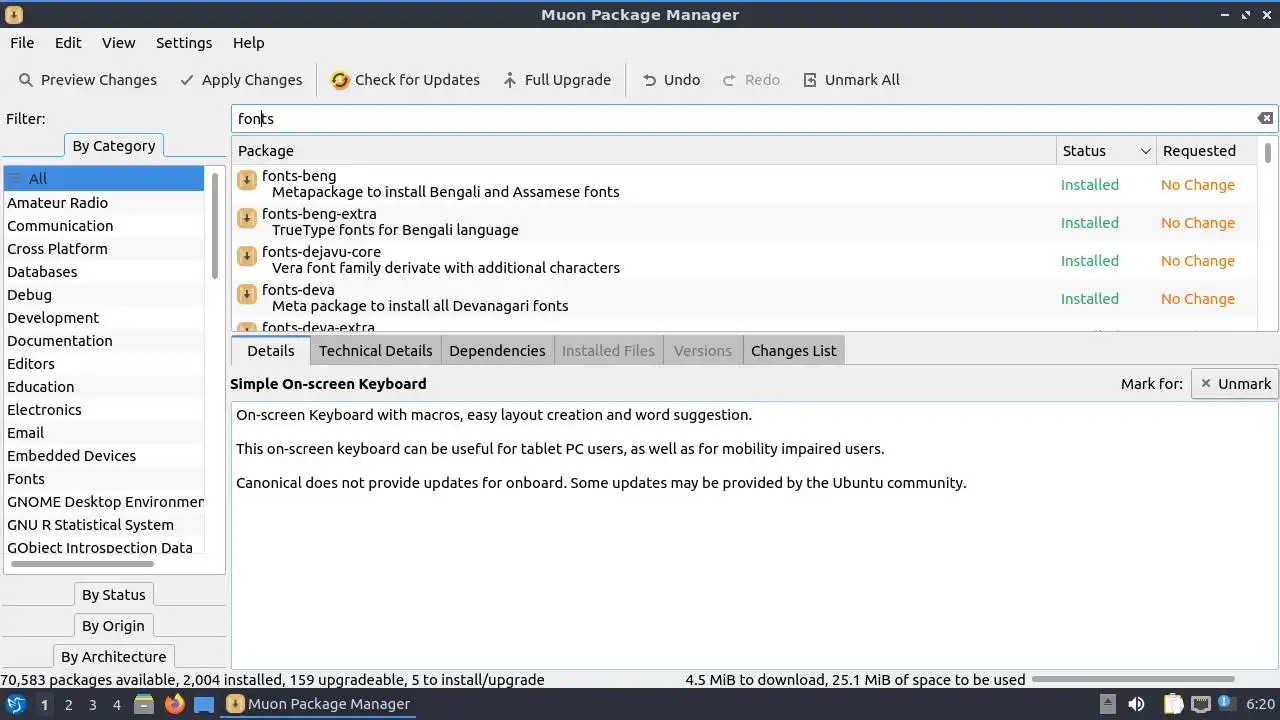Clear the search field text
The image size is (1280, 720).
pyautogui.click(x=1265, y=118)
